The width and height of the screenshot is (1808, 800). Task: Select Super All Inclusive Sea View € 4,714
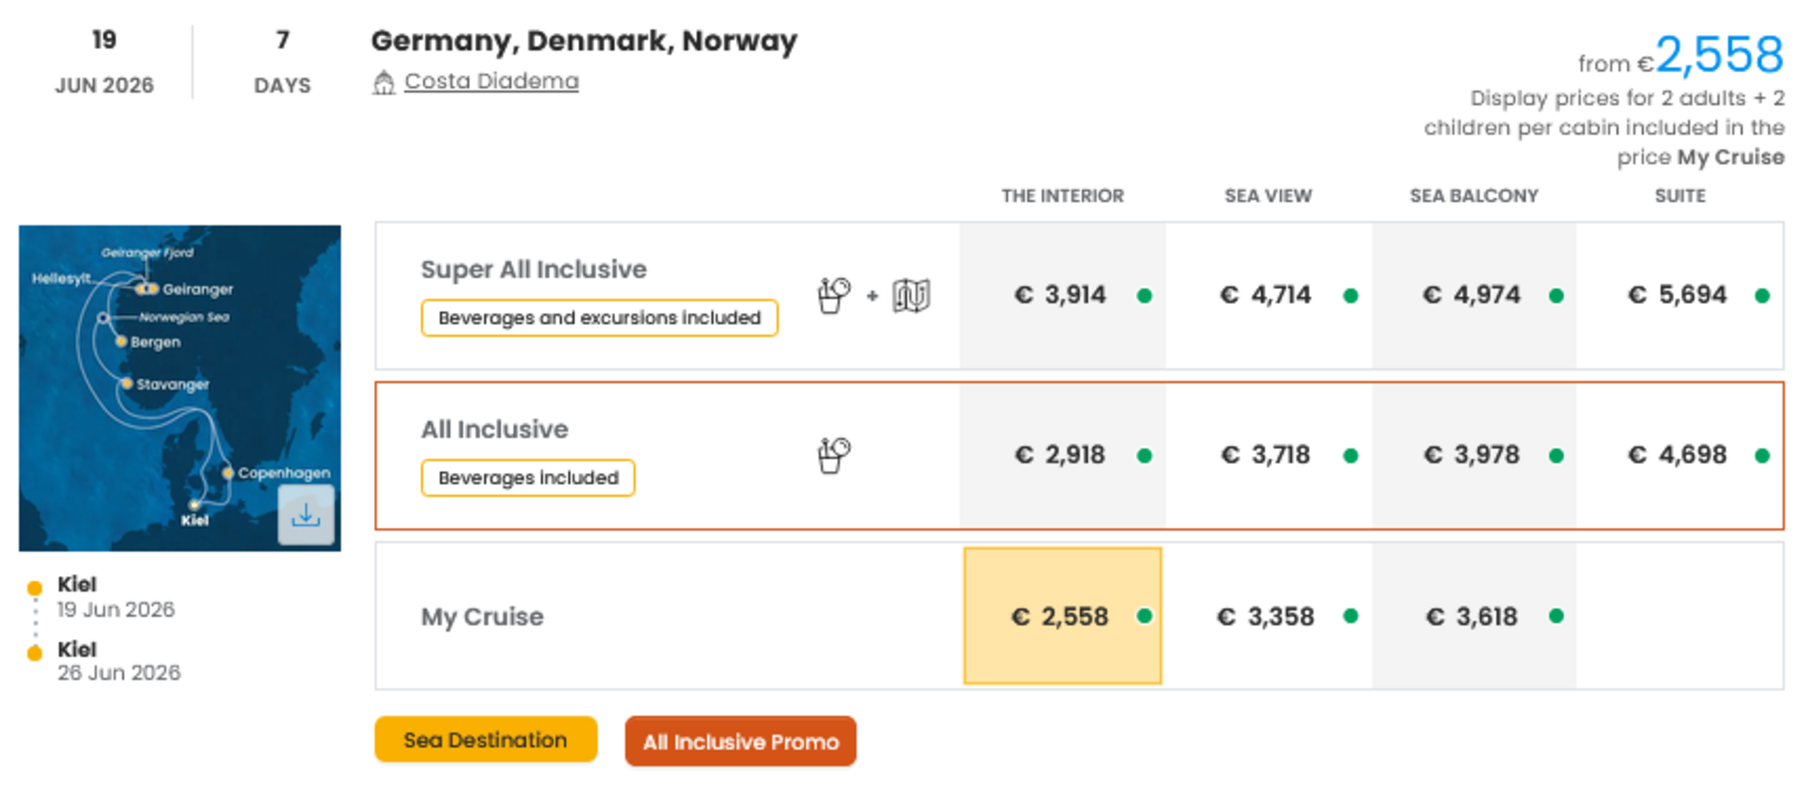(x=1266, y=295)
